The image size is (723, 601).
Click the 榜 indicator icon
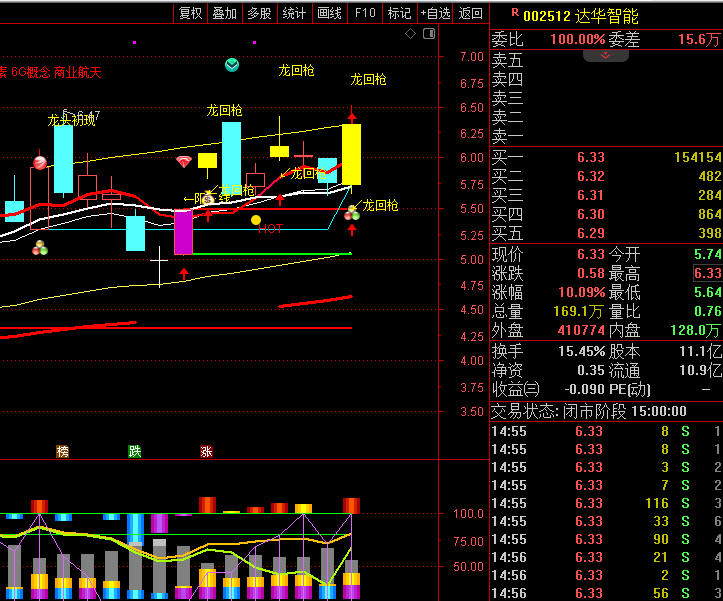[63, 451]
